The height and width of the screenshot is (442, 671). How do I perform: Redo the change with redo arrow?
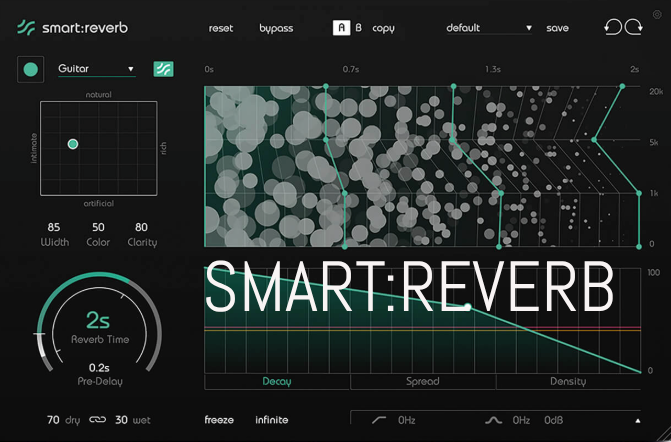coord(633,28)
